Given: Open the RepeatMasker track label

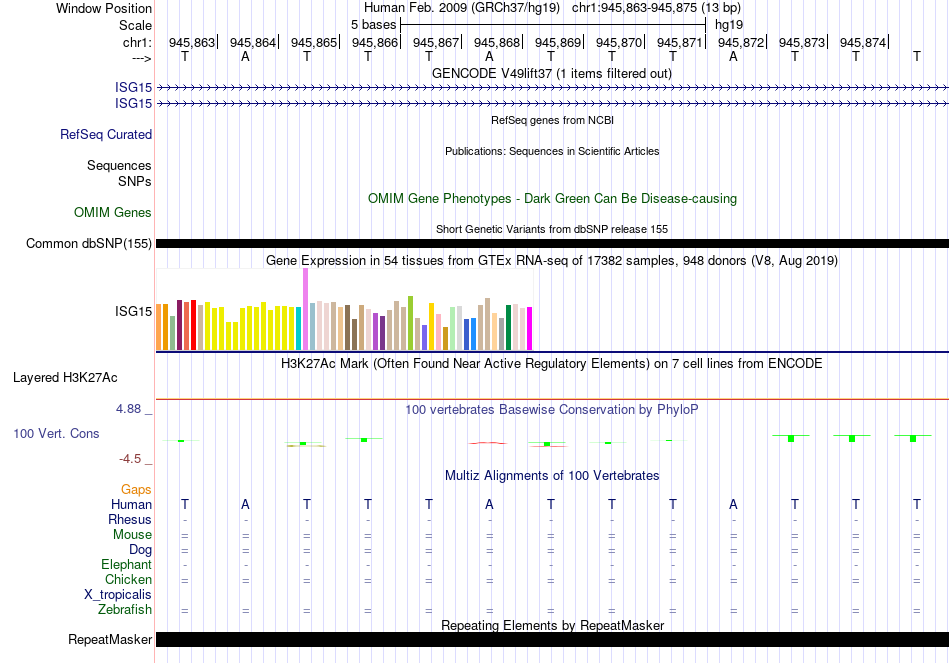Looking at the screenshot, I should pos(110,639).
